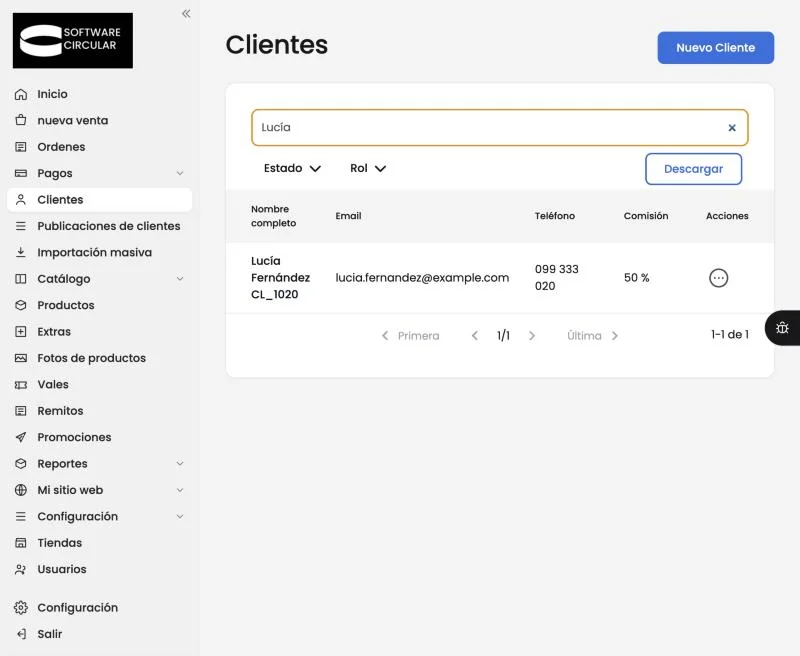The width and height of the screenshot is (800, 656).
Task: Click the Mi sitio web globe icon
Action: pyautogui.click(x=21, y=490)
